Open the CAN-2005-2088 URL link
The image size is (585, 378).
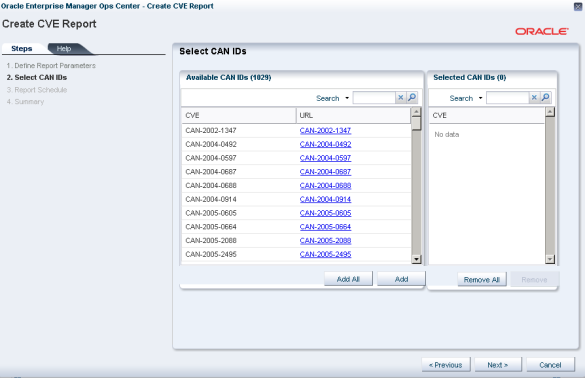click(325, 241)
